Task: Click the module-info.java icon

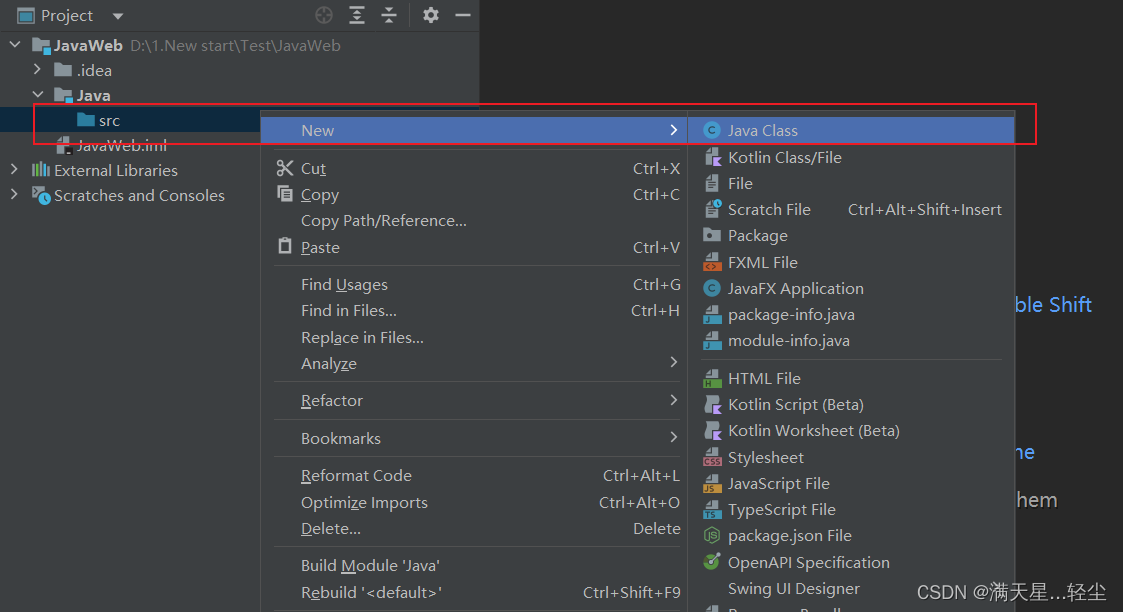Action: [712, 340]
